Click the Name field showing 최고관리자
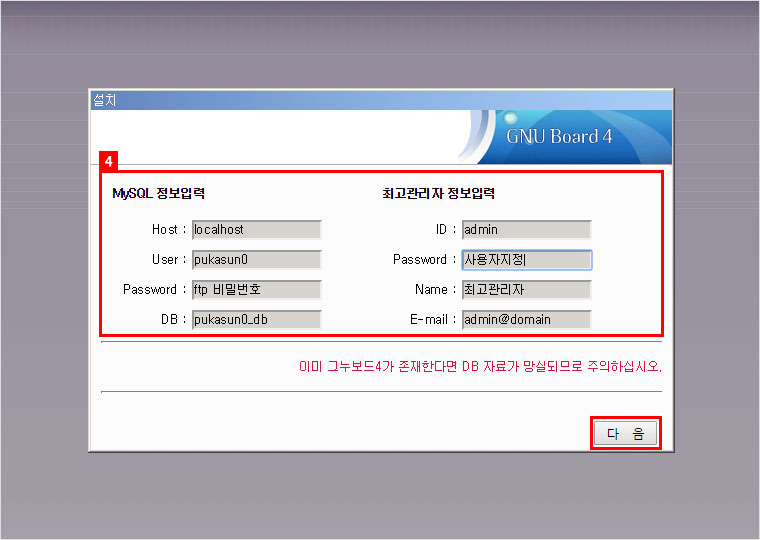Image resolution: width=760 pixels, height=540 pixels. point(526,290)
